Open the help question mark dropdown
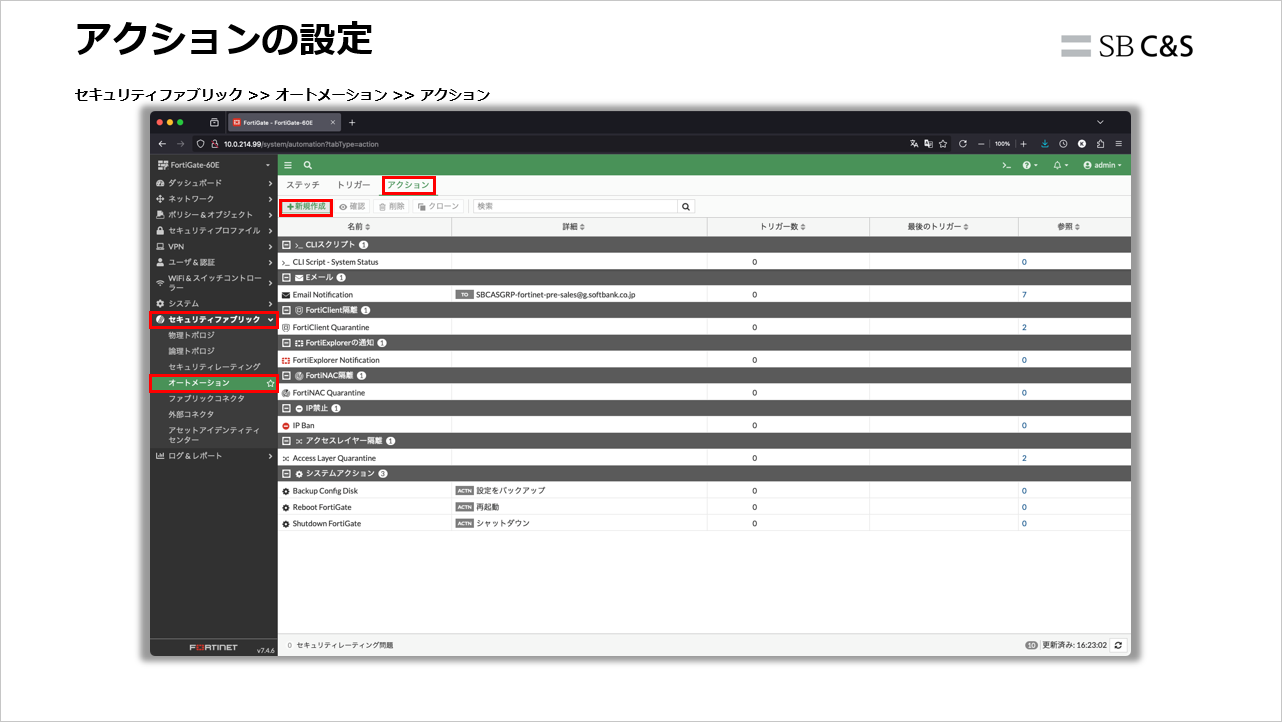Image resolution: width=1282 pixels, height=722 pixels. click(x=1029, y=165)
